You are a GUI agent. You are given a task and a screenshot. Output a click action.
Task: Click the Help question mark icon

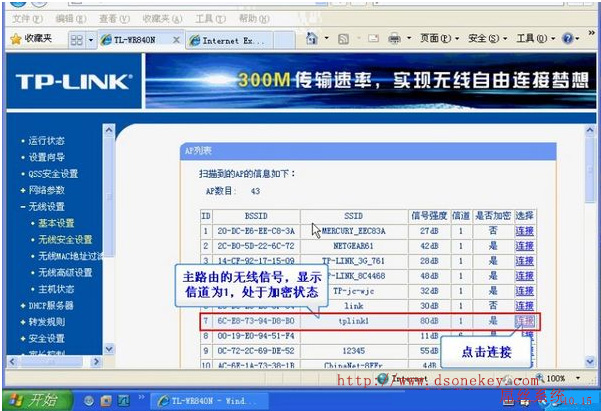click(568, 38)
